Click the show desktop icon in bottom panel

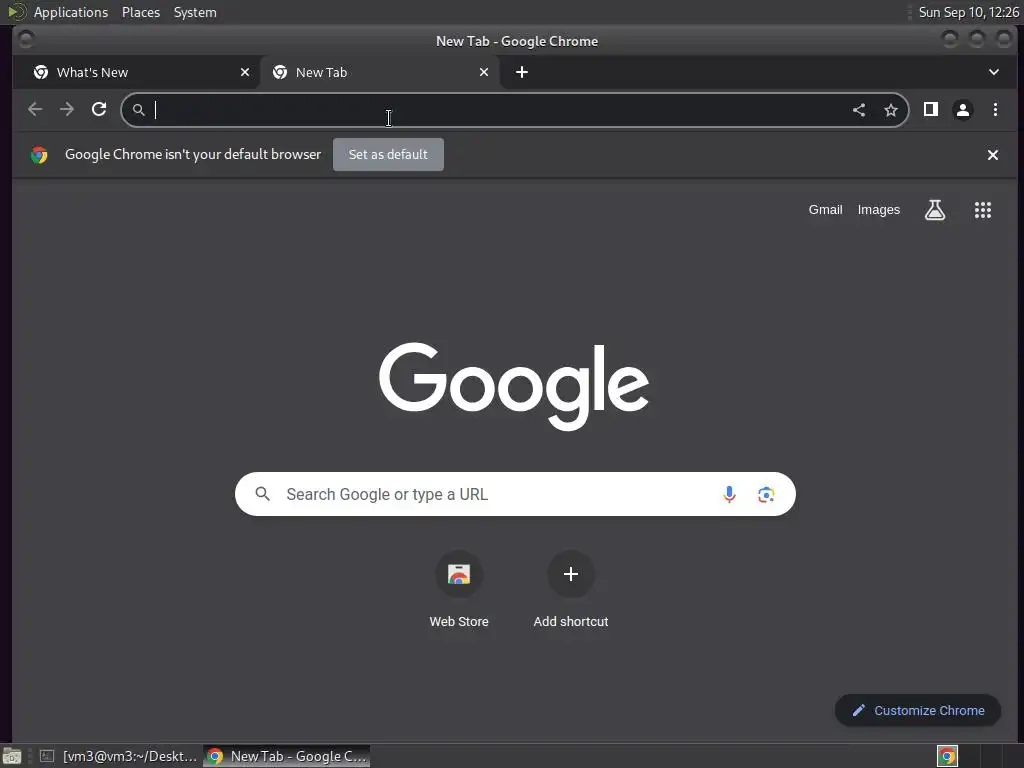click(12, 756)
